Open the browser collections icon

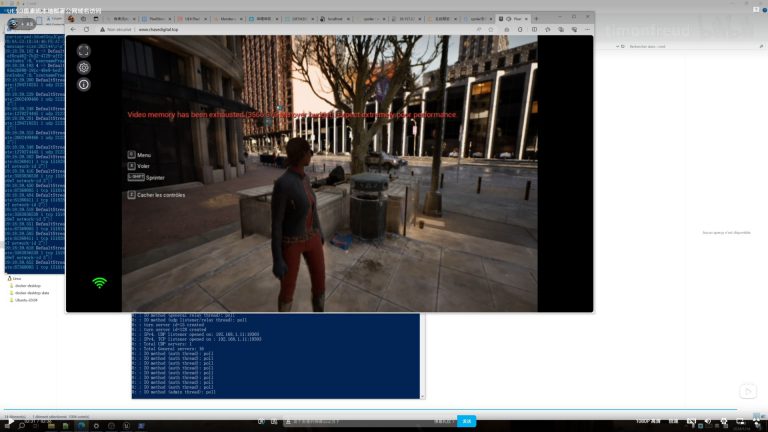pos(561,29)
